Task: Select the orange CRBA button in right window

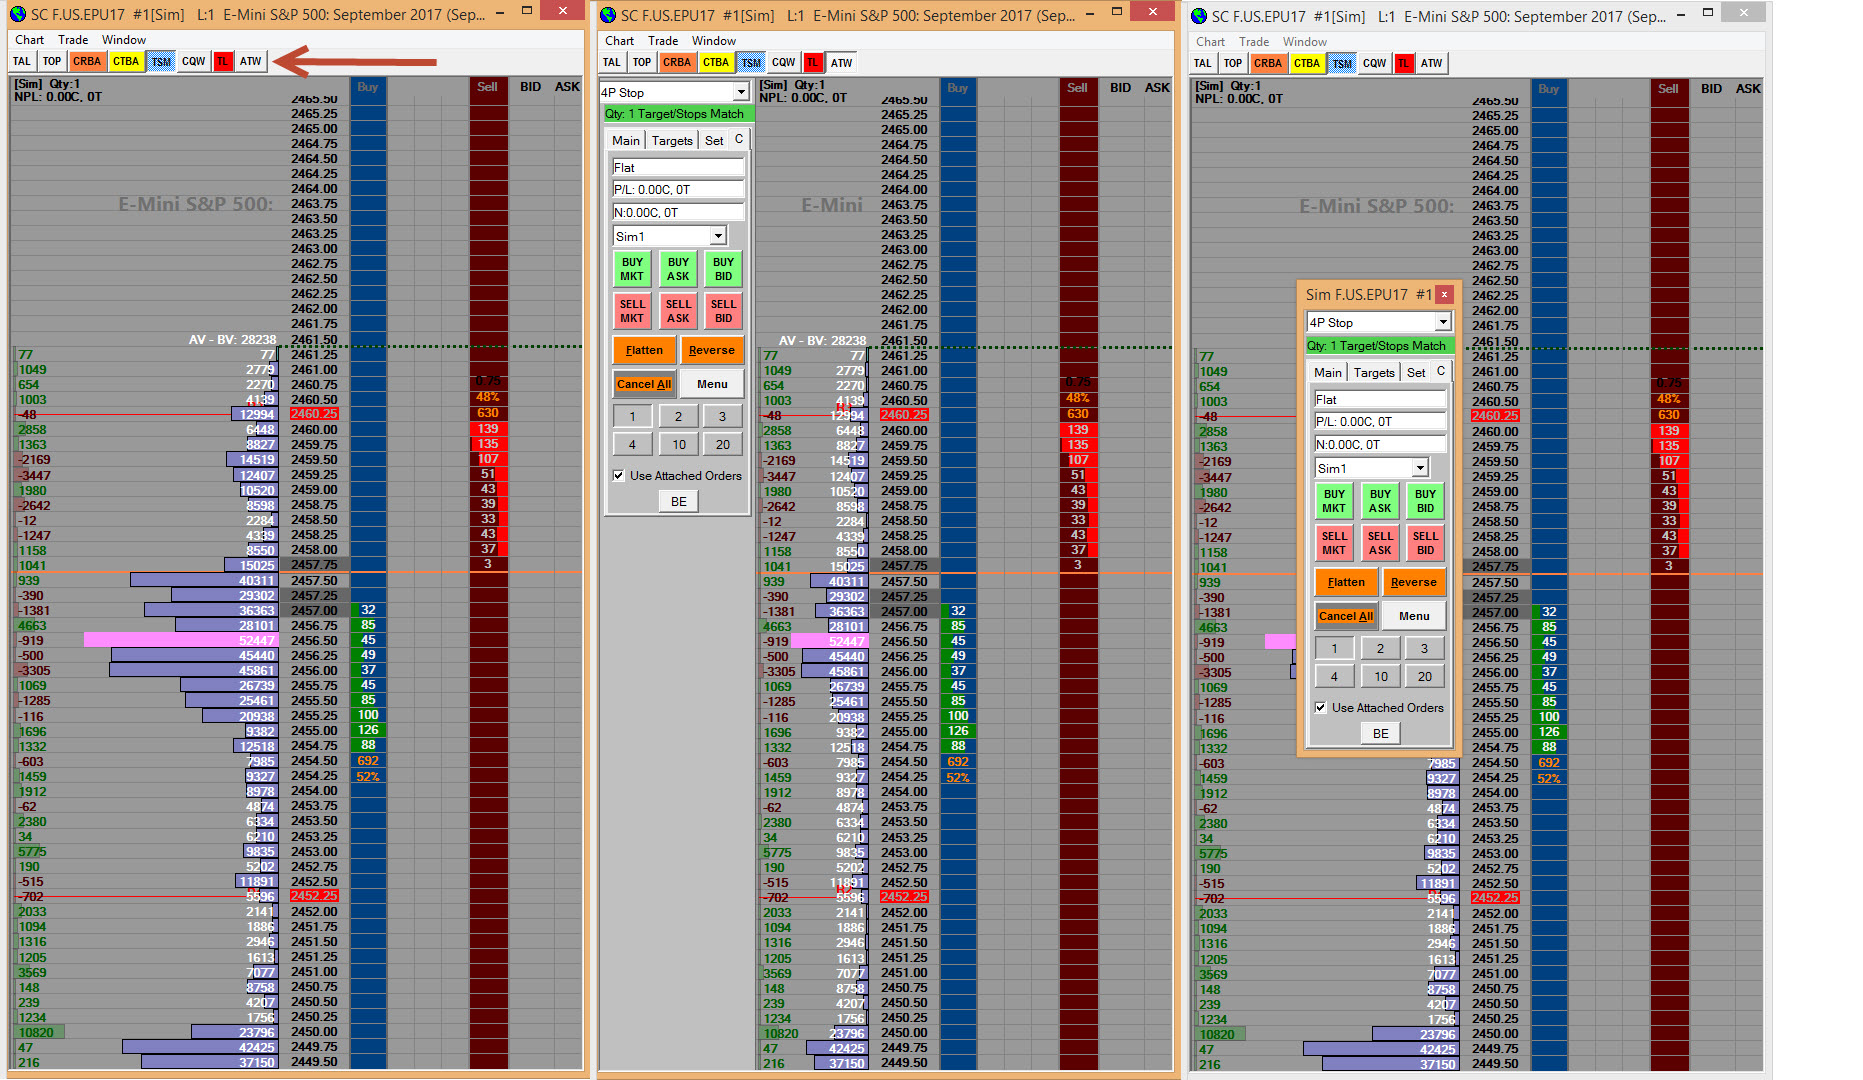Action: [x=1268, y=64]
